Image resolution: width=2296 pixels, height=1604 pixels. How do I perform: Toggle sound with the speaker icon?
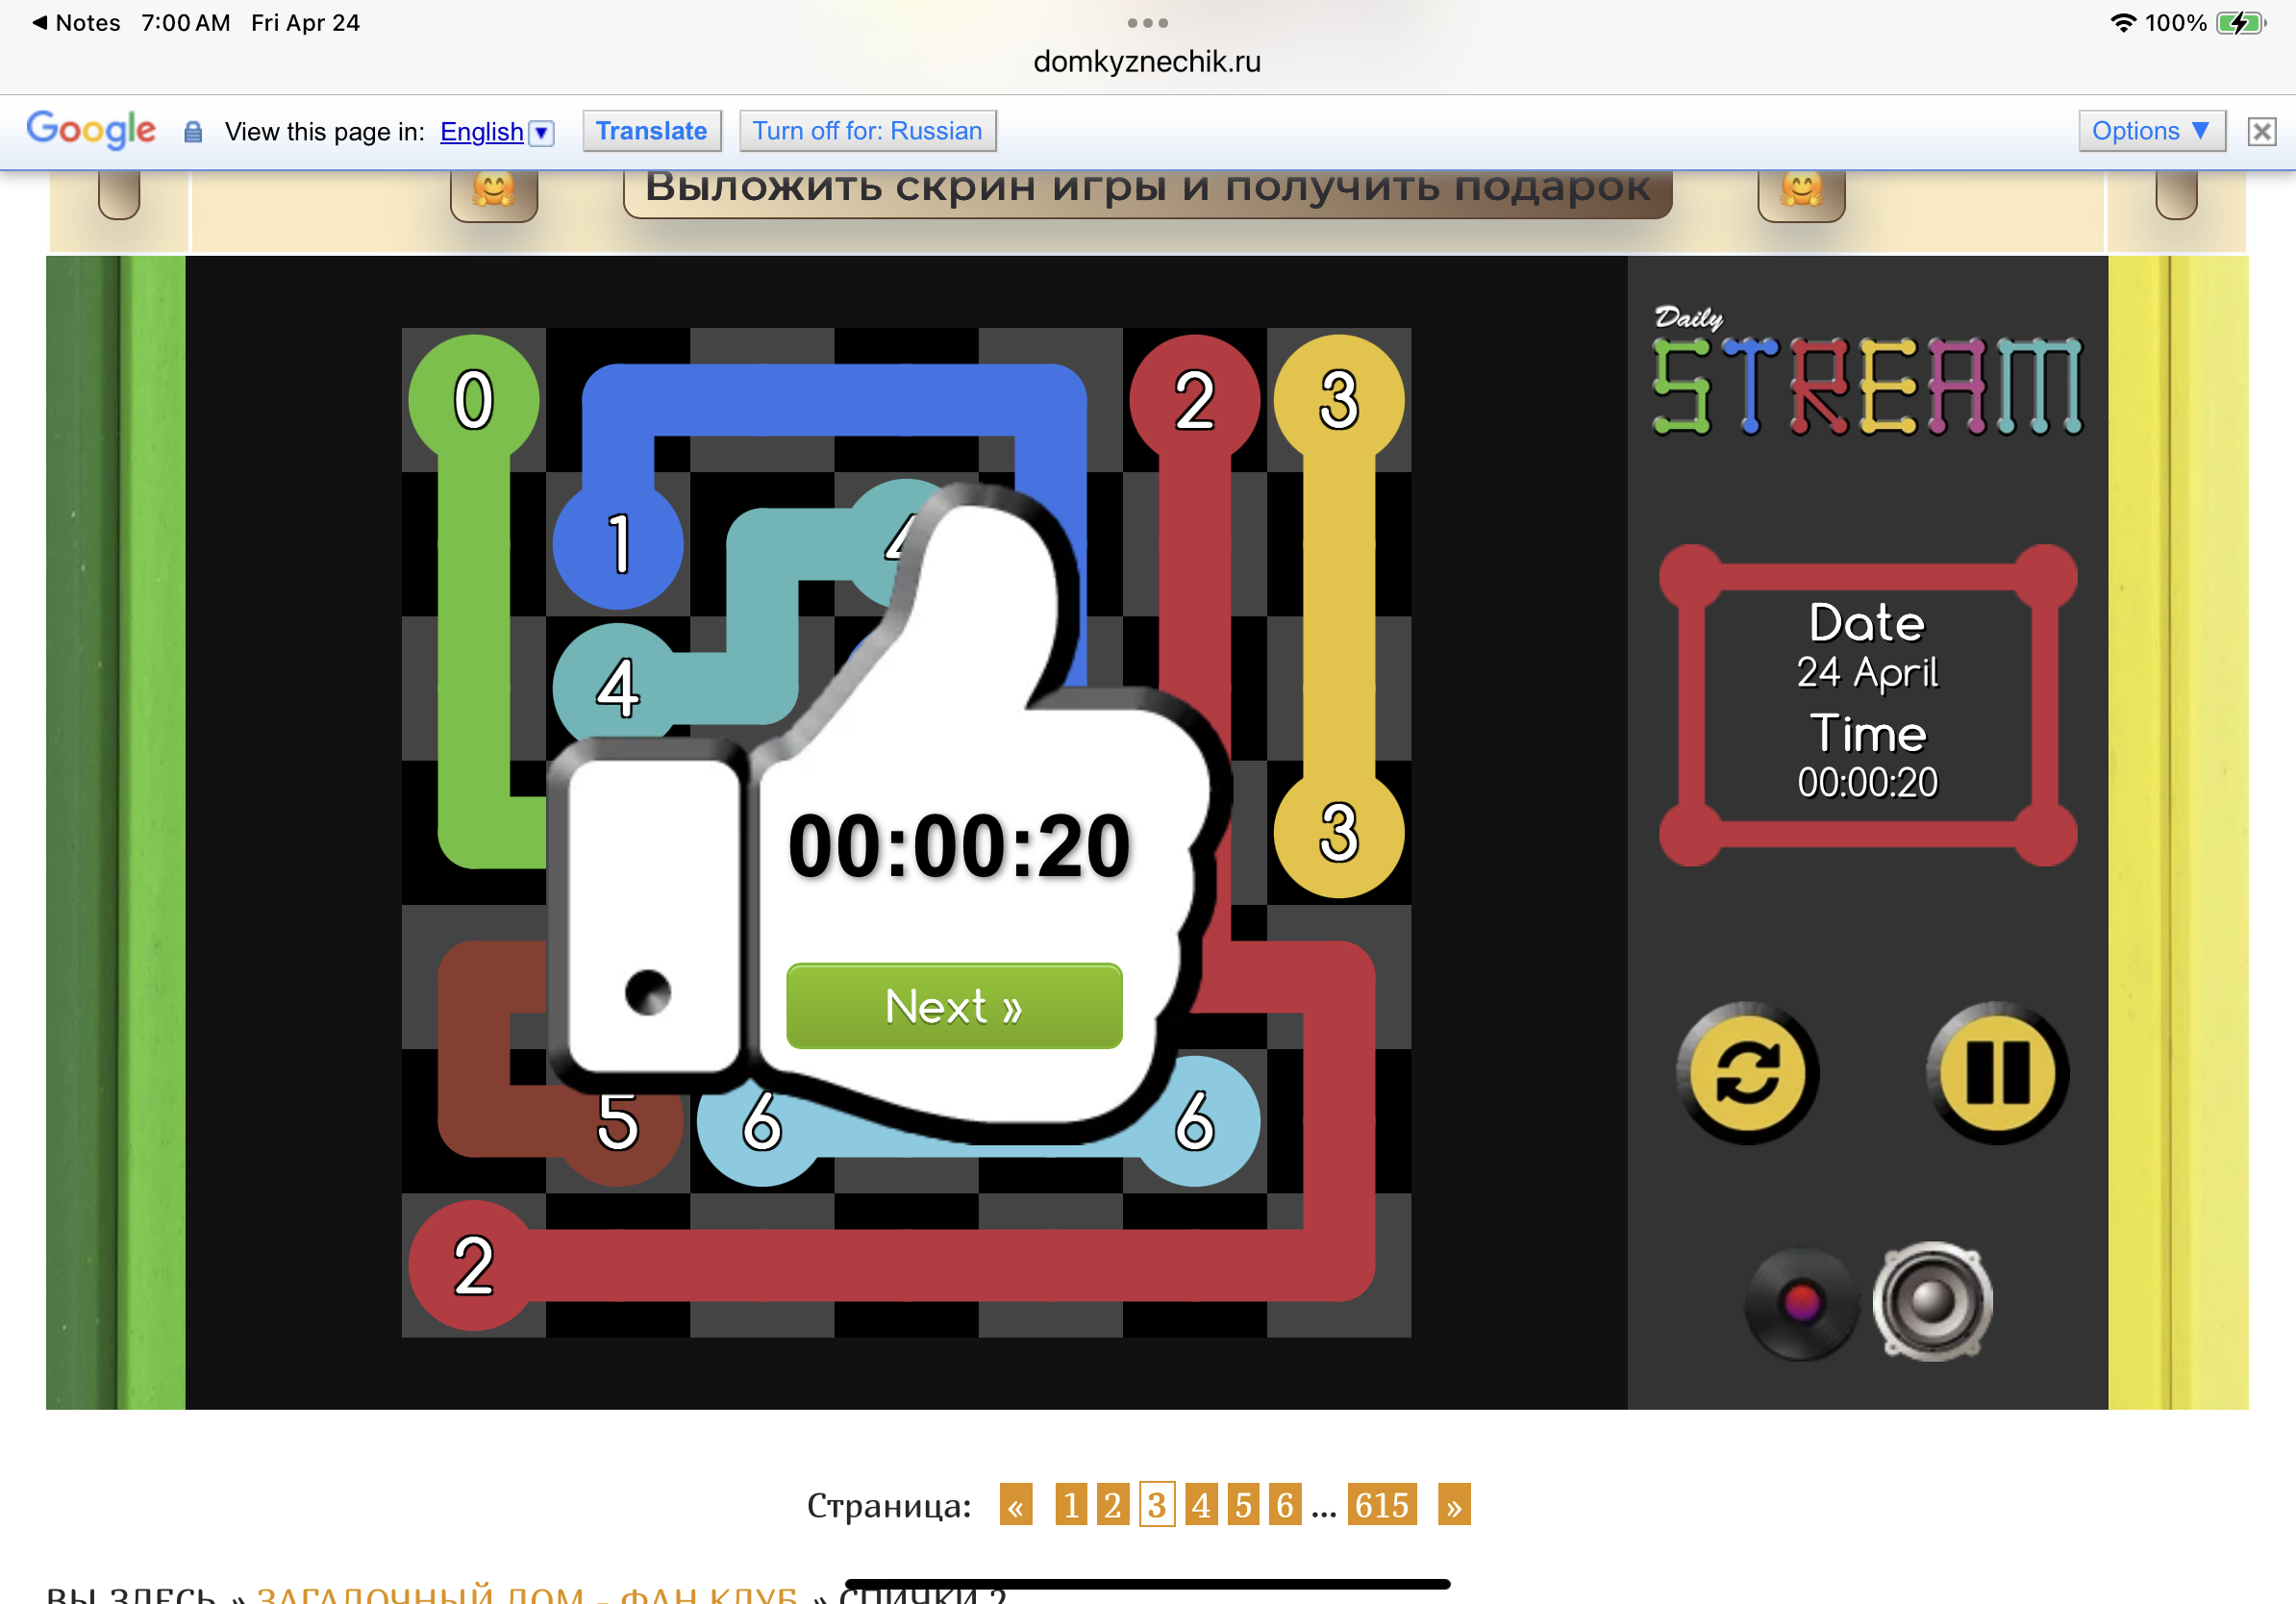pos(1932,1301)
